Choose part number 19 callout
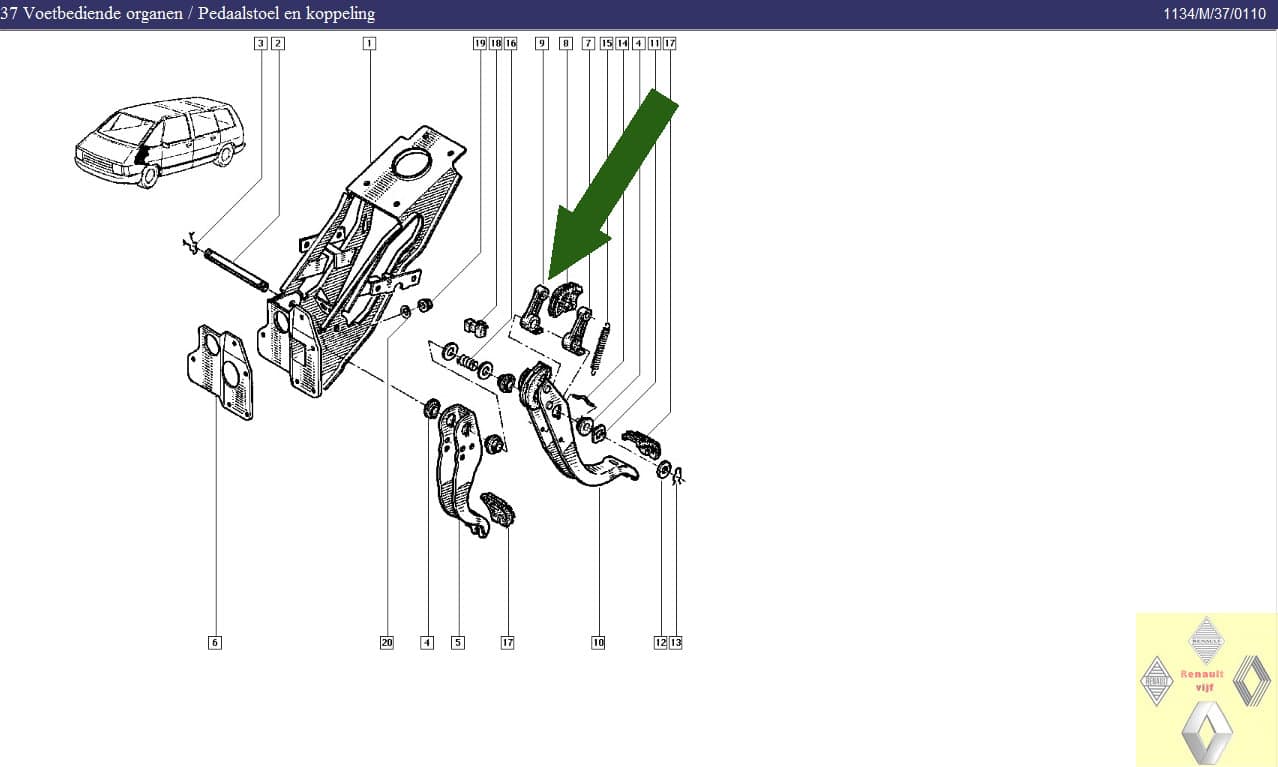1278x767 pixels. point(479,43)
